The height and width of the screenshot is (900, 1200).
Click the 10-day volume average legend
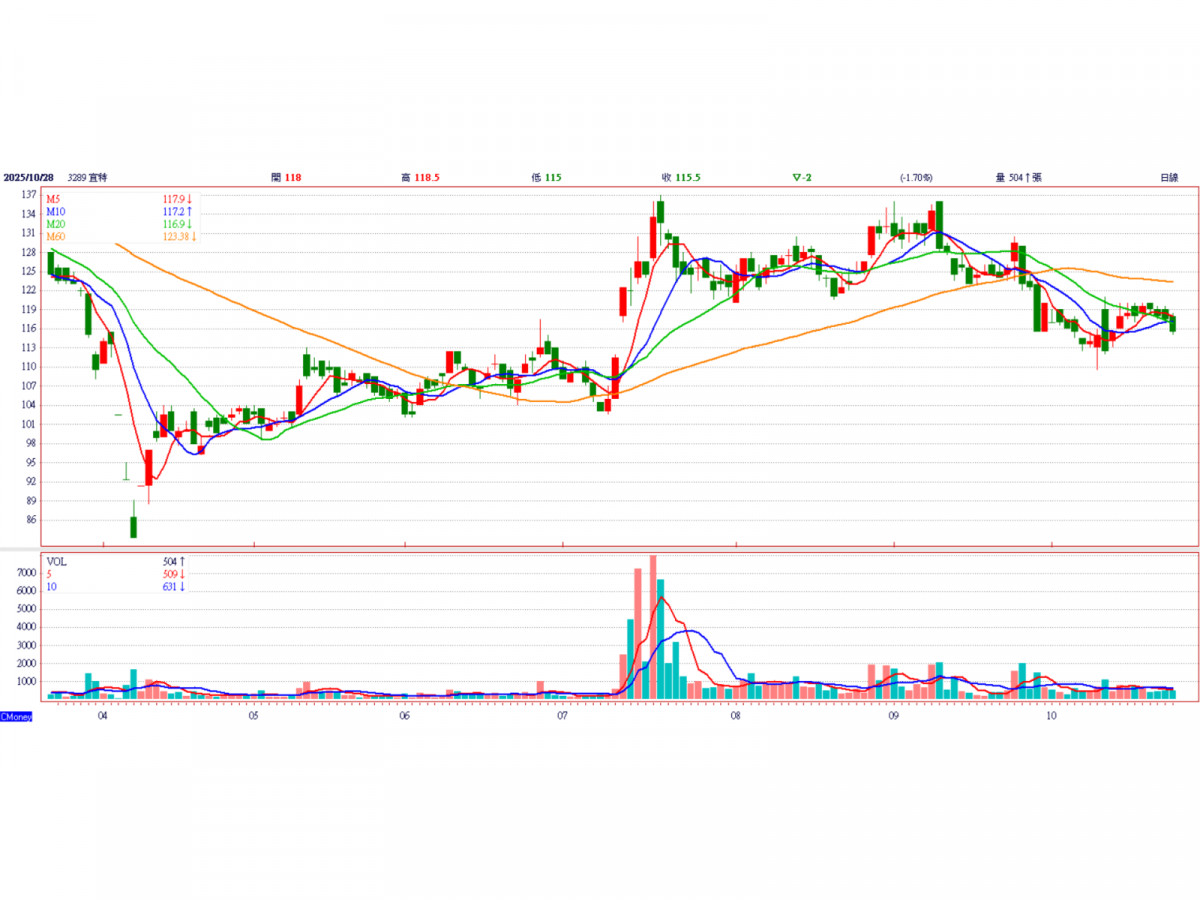point(52,587)
